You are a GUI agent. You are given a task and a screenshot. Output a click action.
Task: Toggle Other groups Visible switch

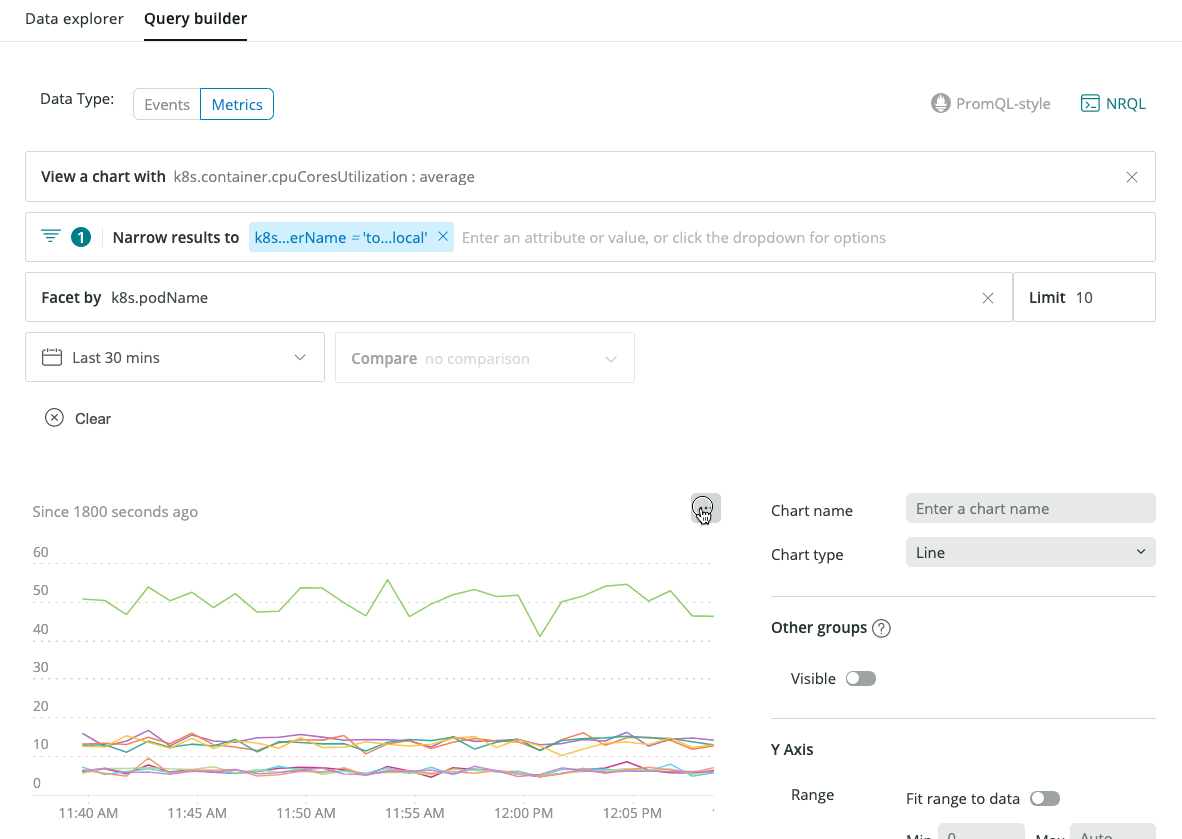click(x=860, y=679)
